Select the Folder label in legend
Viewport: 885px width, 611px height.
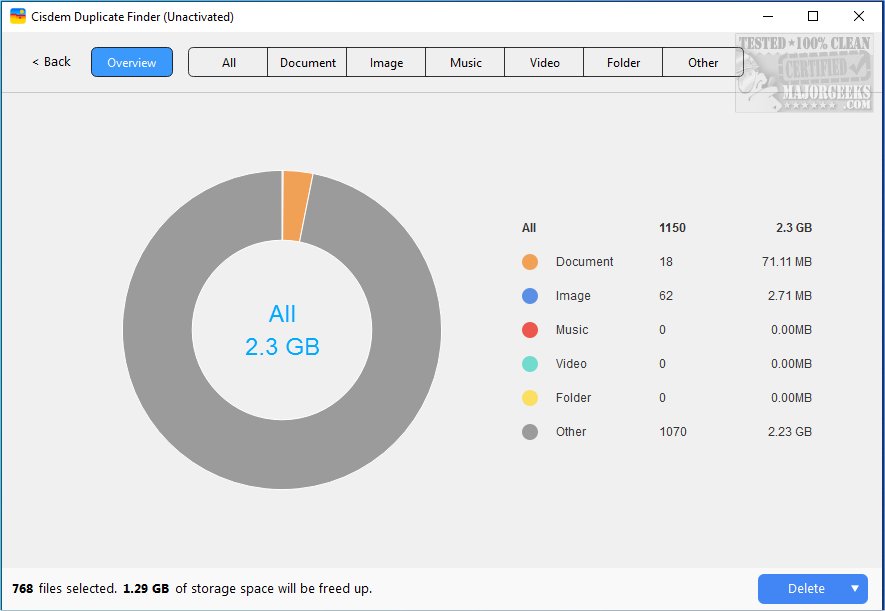point(573,398)
